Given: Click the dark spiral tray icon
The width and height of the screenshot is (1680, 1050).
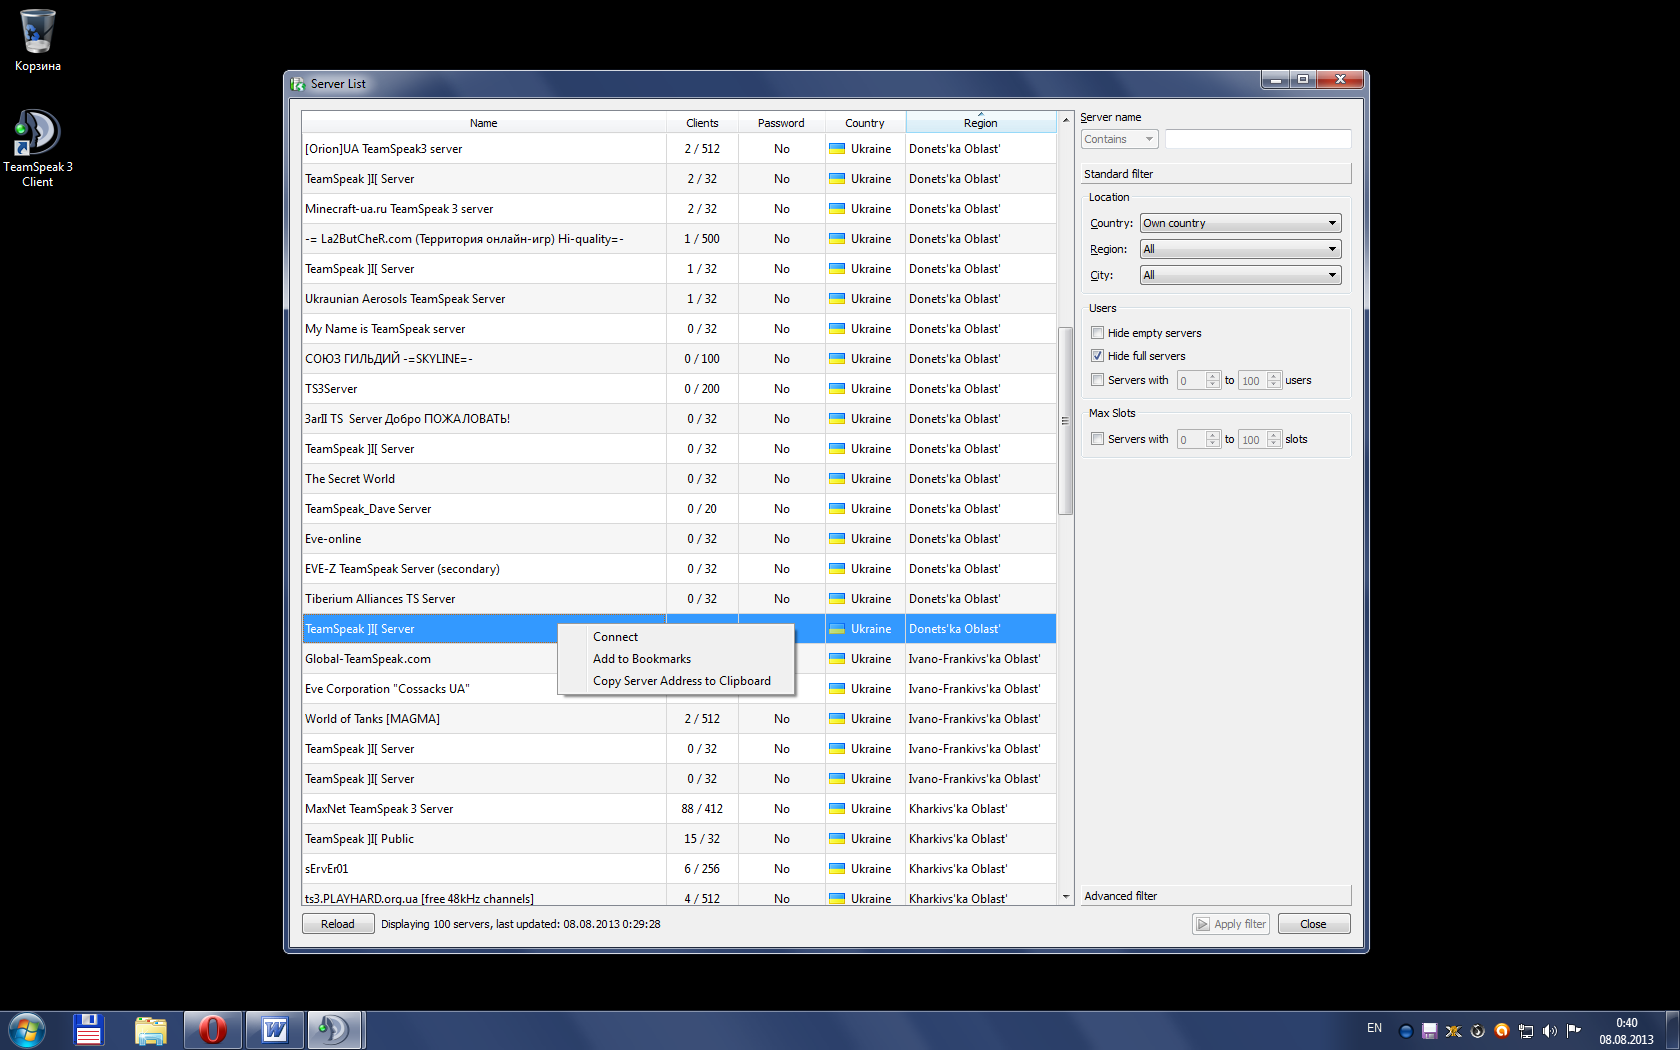Looking at the screenshot, I should point(1478,1031).
